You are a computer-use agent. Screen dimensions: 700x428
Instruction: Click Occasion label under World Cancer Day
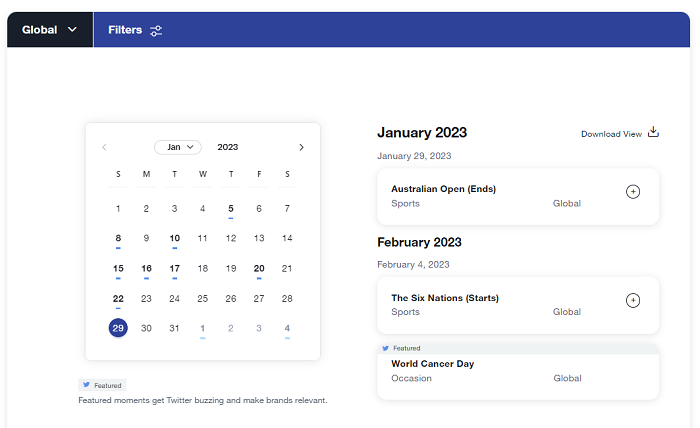(x=411, y=378)
